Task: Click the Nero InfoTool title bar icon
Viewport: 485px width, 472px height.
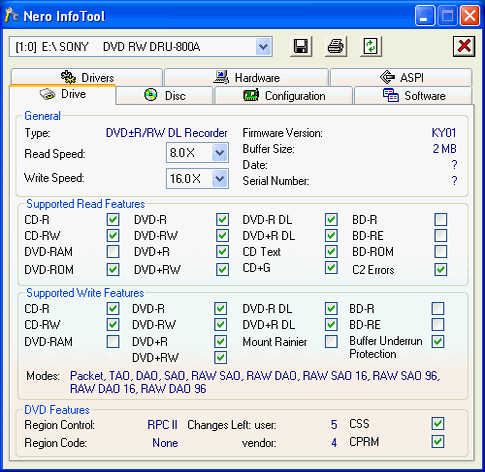Action: (12, 15)
